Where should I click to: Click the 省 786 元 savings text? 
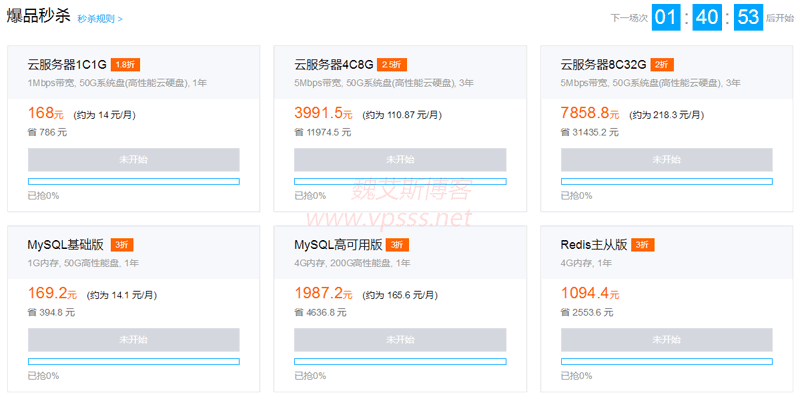click(x=47, y=133)
